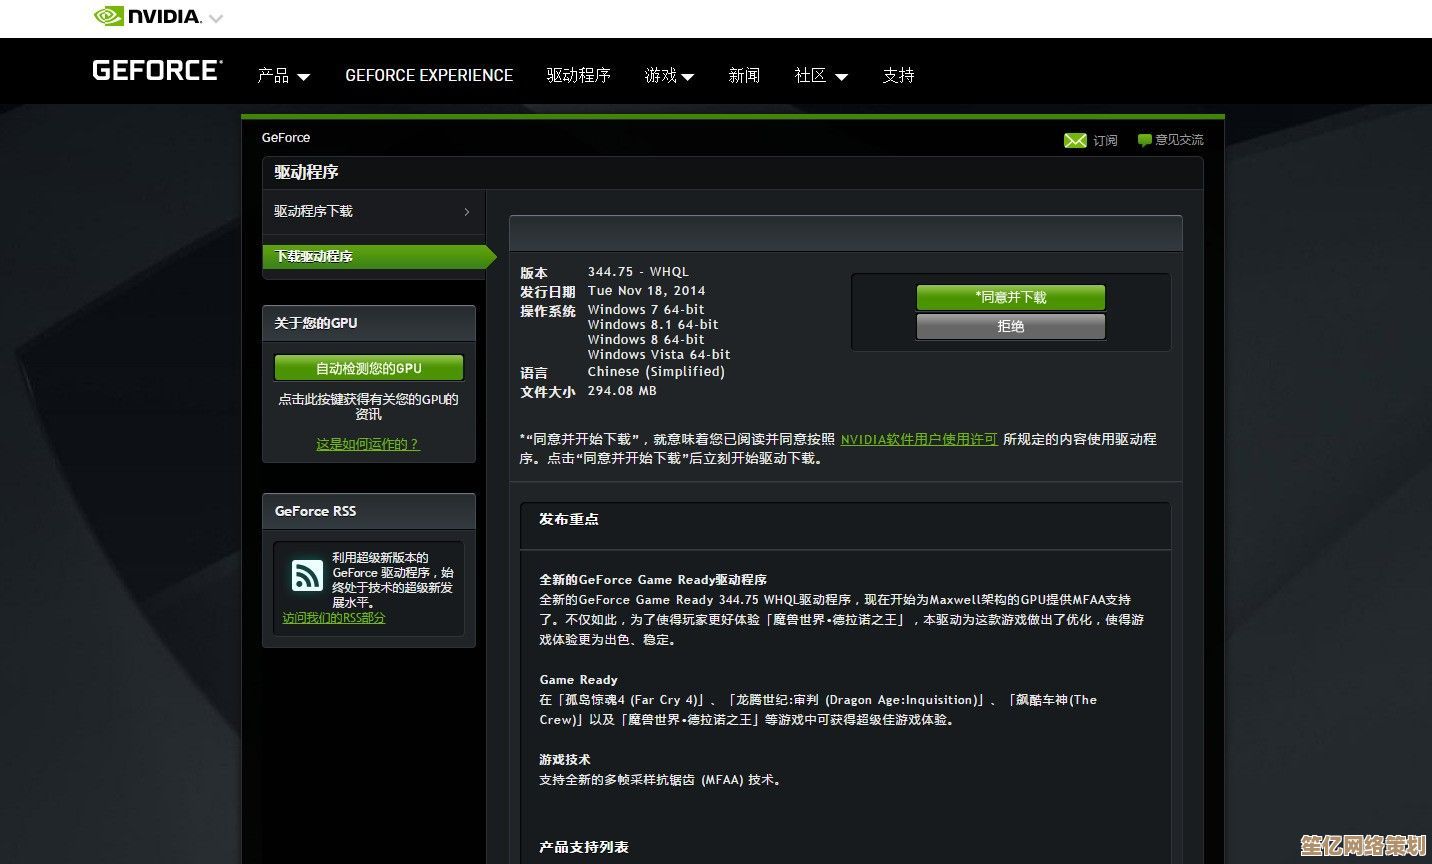Go to 驱动程序 in navigation bar
Screen dimensions: 1432x864
578,76
